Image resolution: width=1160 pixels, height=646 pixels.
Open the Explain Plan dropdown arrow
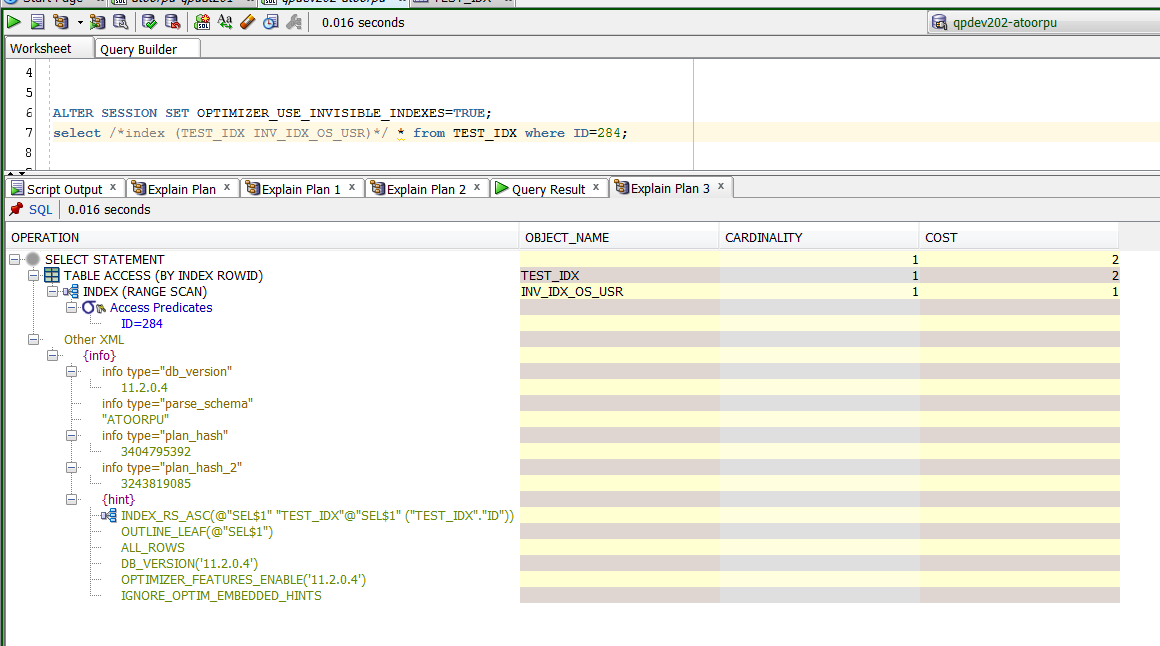(x=80, y=22)
